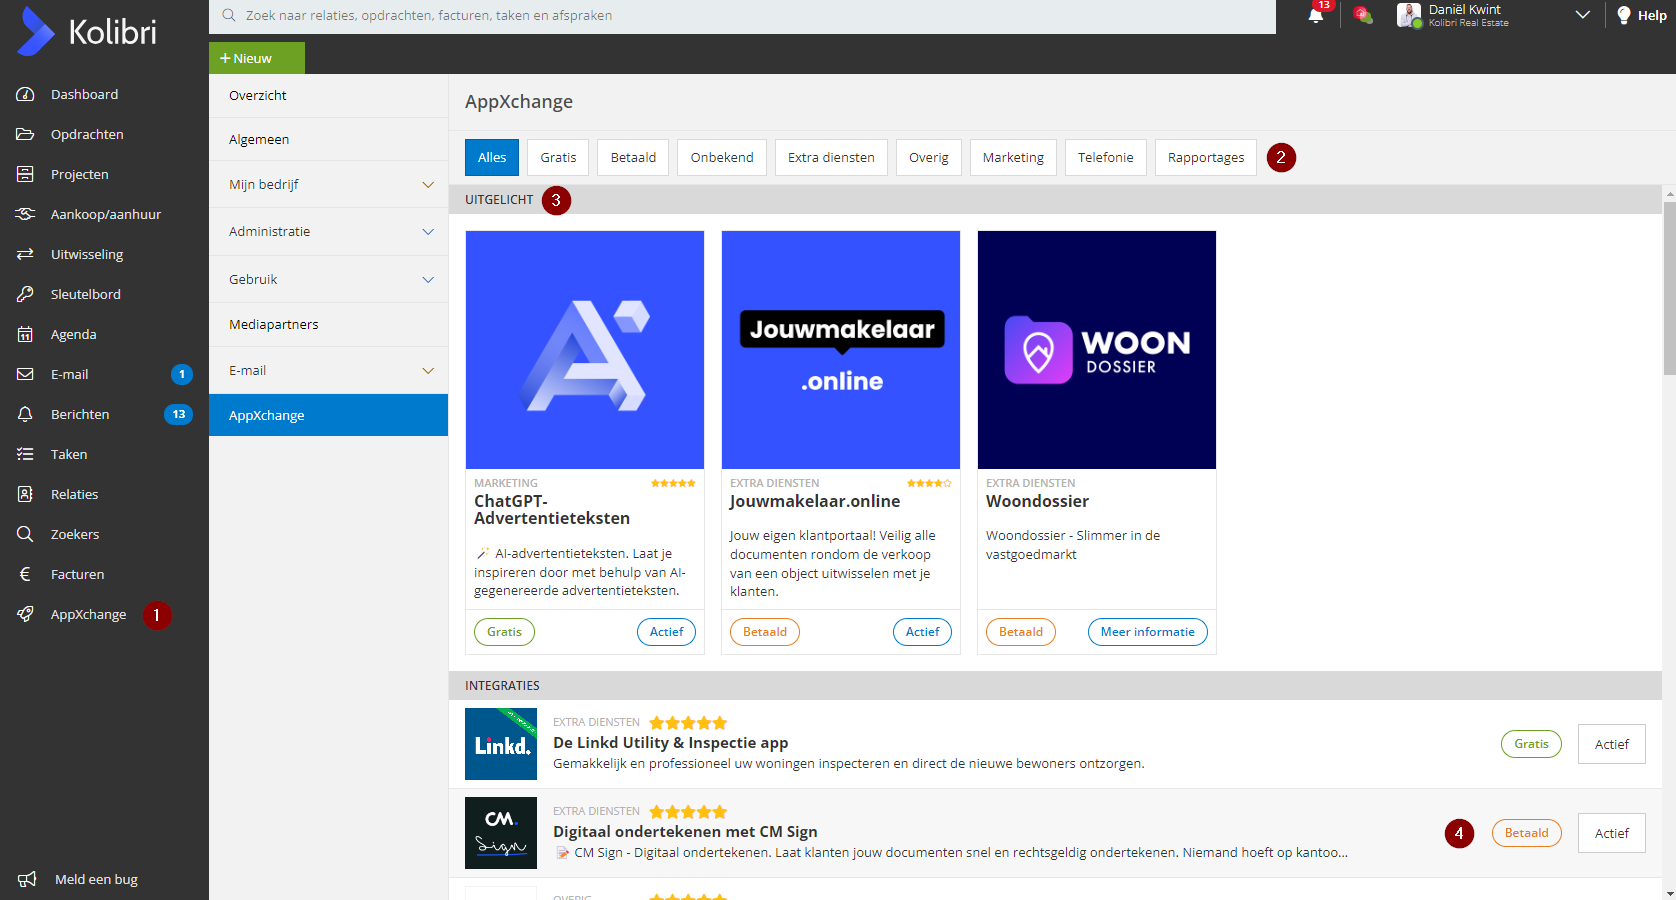Expand the E-mail settings section

(328, 370)
